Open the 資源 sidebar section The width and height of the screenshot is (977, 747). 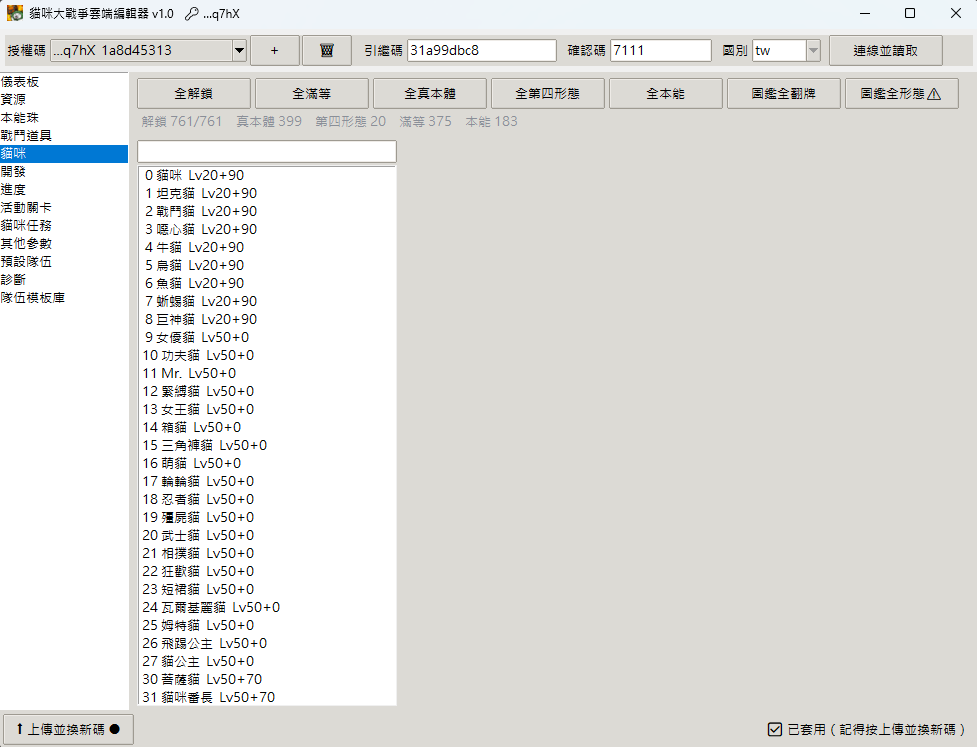64,100
